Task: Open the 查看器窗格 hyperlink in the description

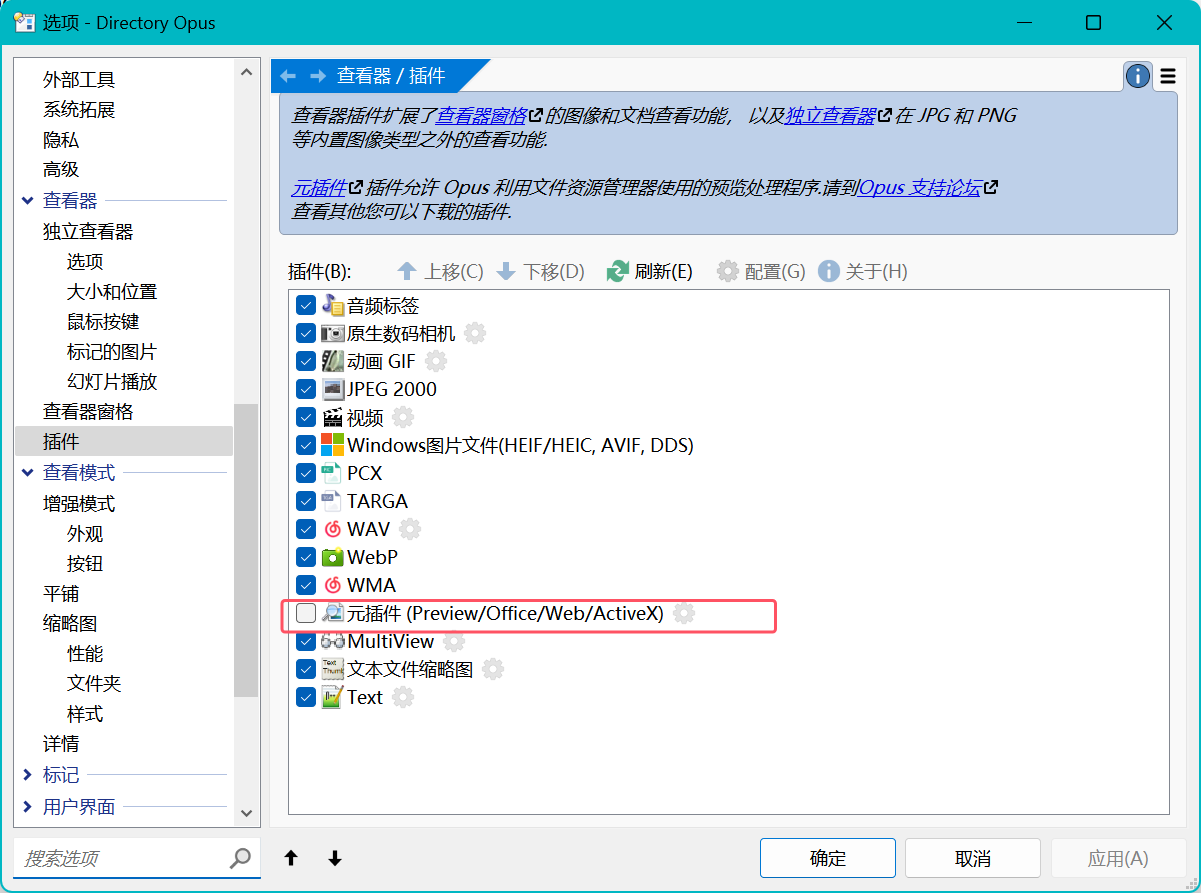Action: 481,116
